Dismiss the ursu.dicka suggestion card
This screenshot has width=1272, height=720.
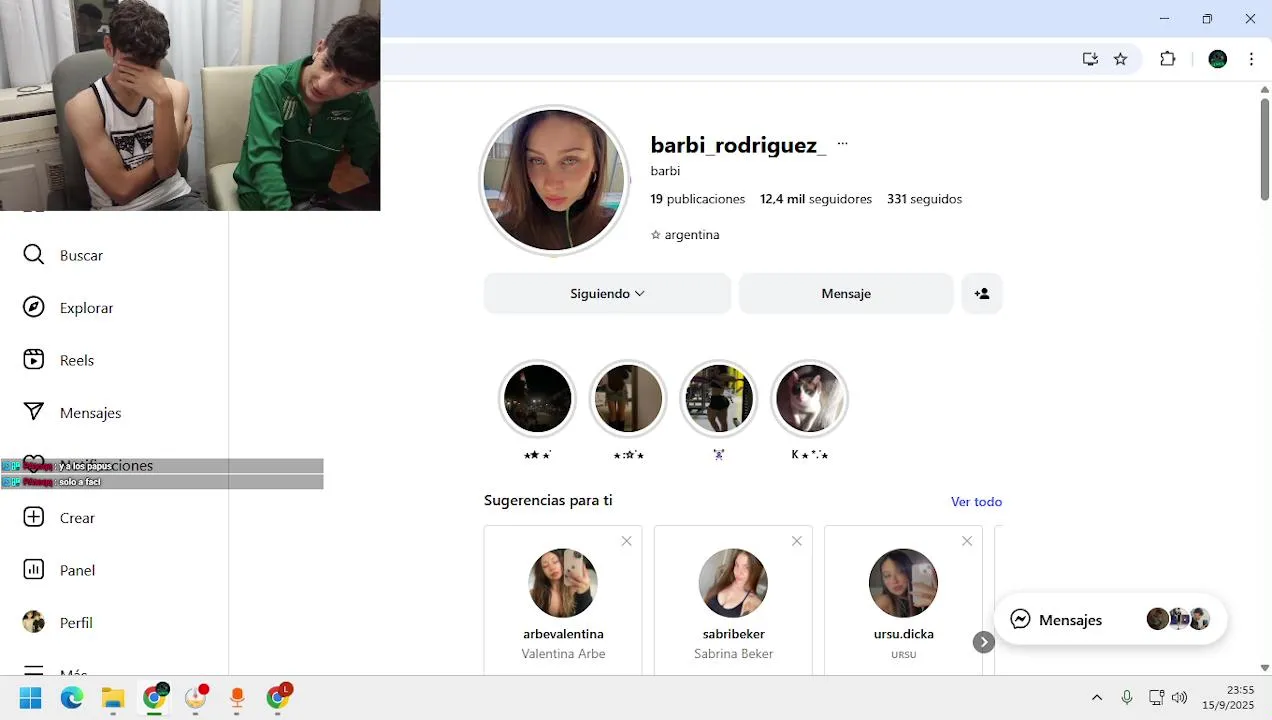pos(967,541)
